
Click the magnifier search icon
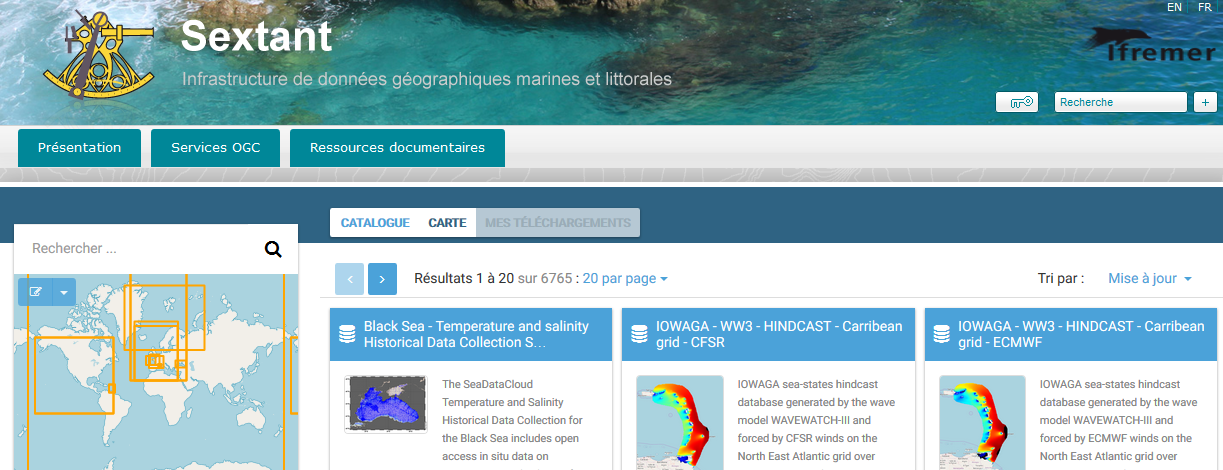click(273, 249)
